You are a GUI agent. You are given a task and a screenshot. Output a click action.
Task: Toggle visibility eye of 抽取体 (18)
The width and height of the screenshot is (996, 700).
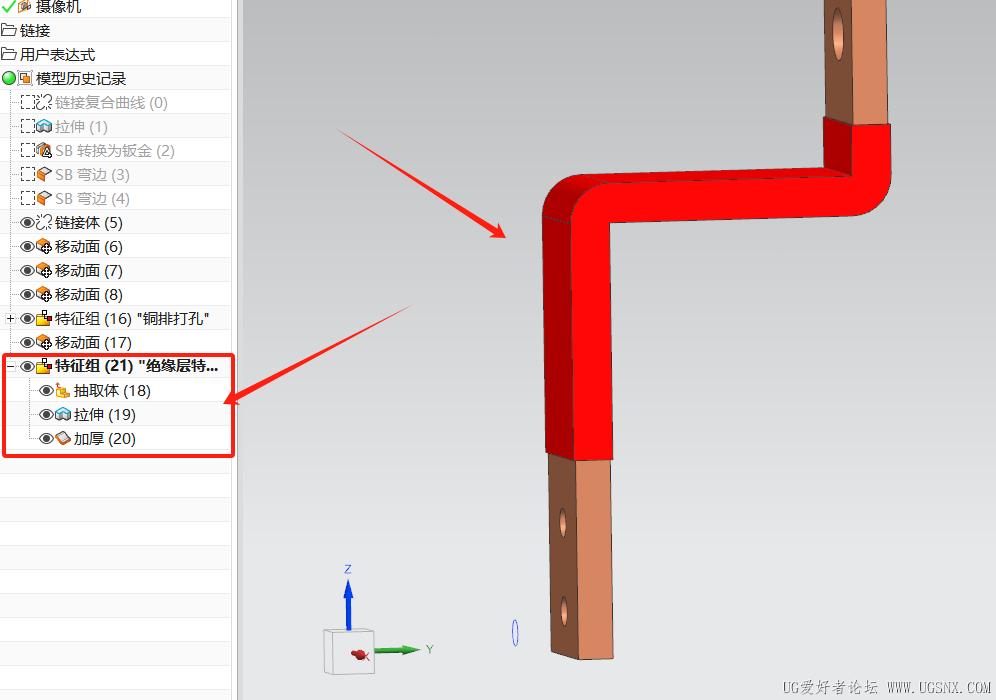tap(46, 391)
